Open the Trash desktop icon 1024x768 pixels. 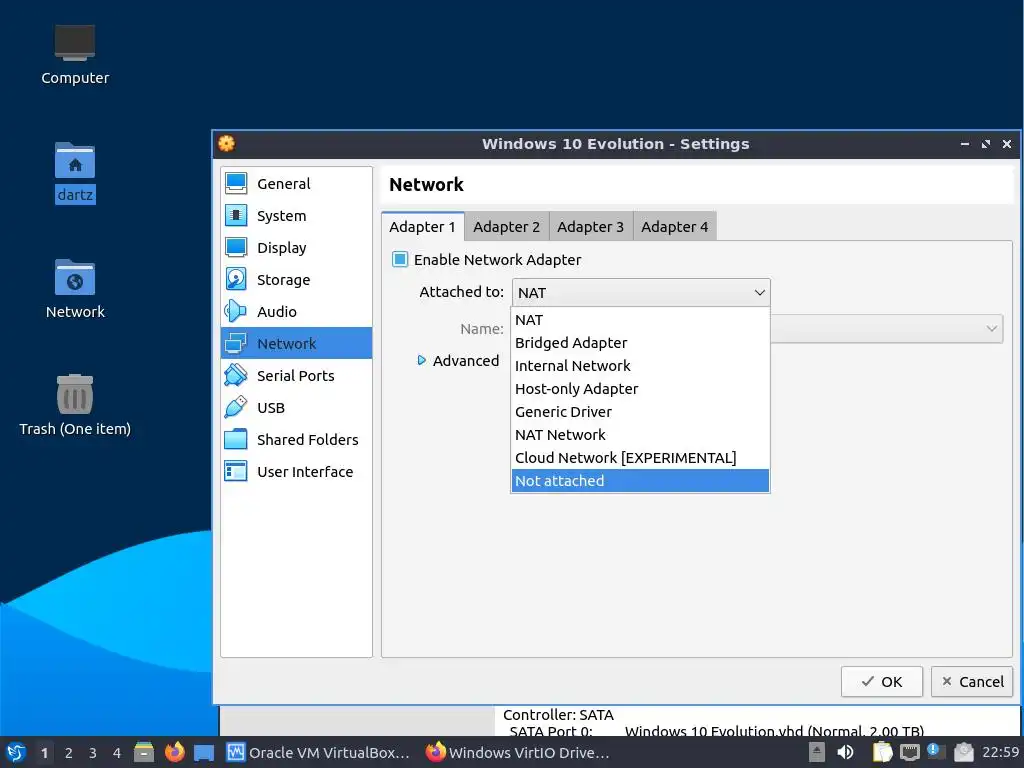(x=74, y=394)
